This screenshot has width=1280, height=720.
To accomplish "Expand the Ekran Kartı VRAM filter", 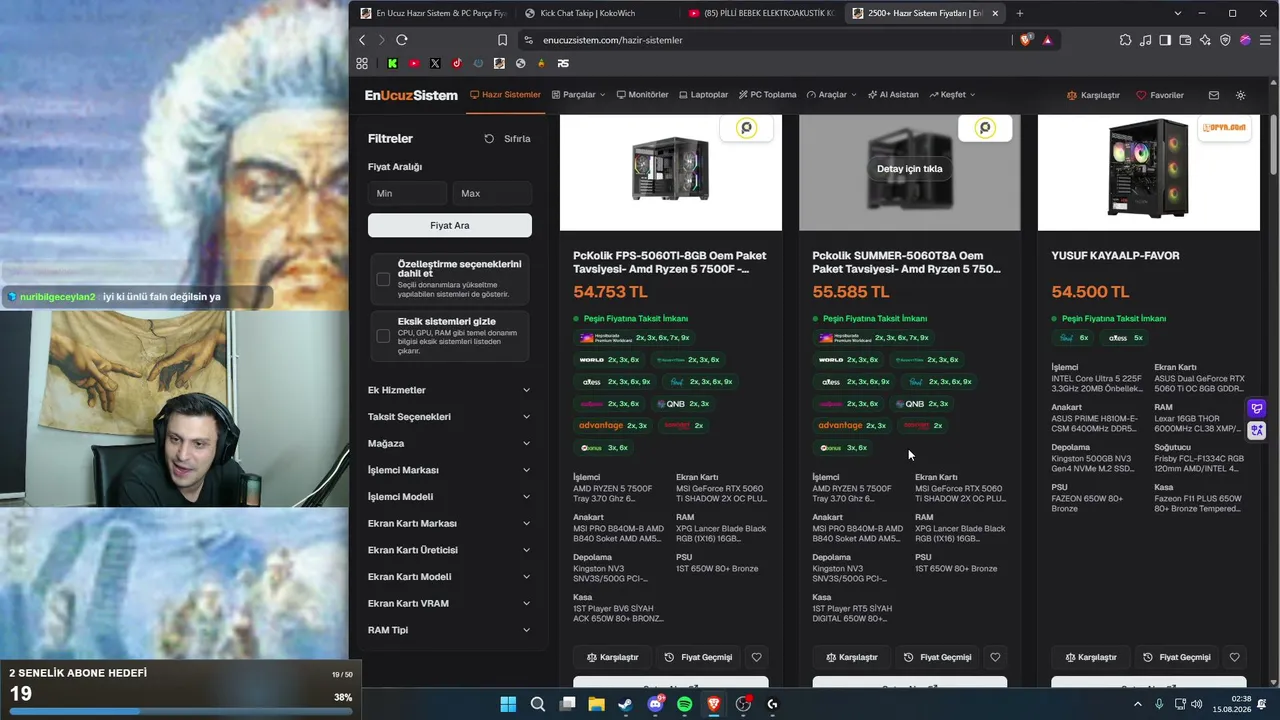I will coord(449,603).
